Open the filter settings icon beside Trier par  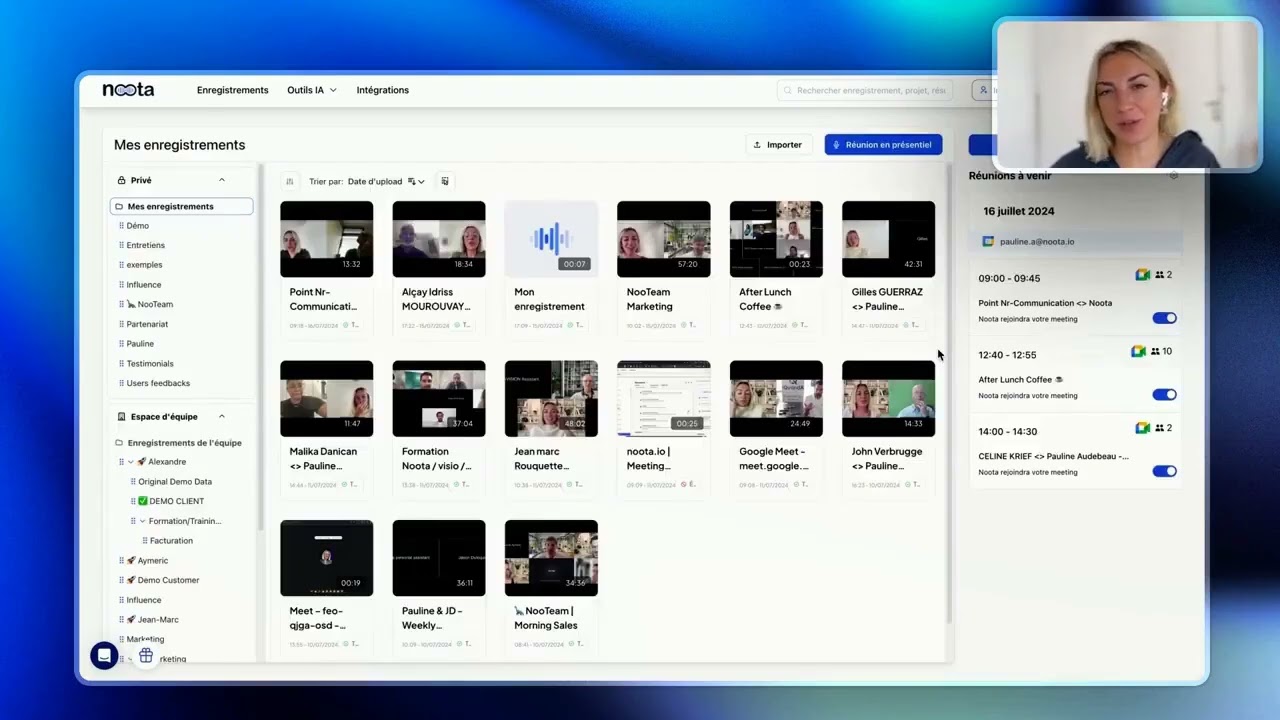click(x=290, y=181)
